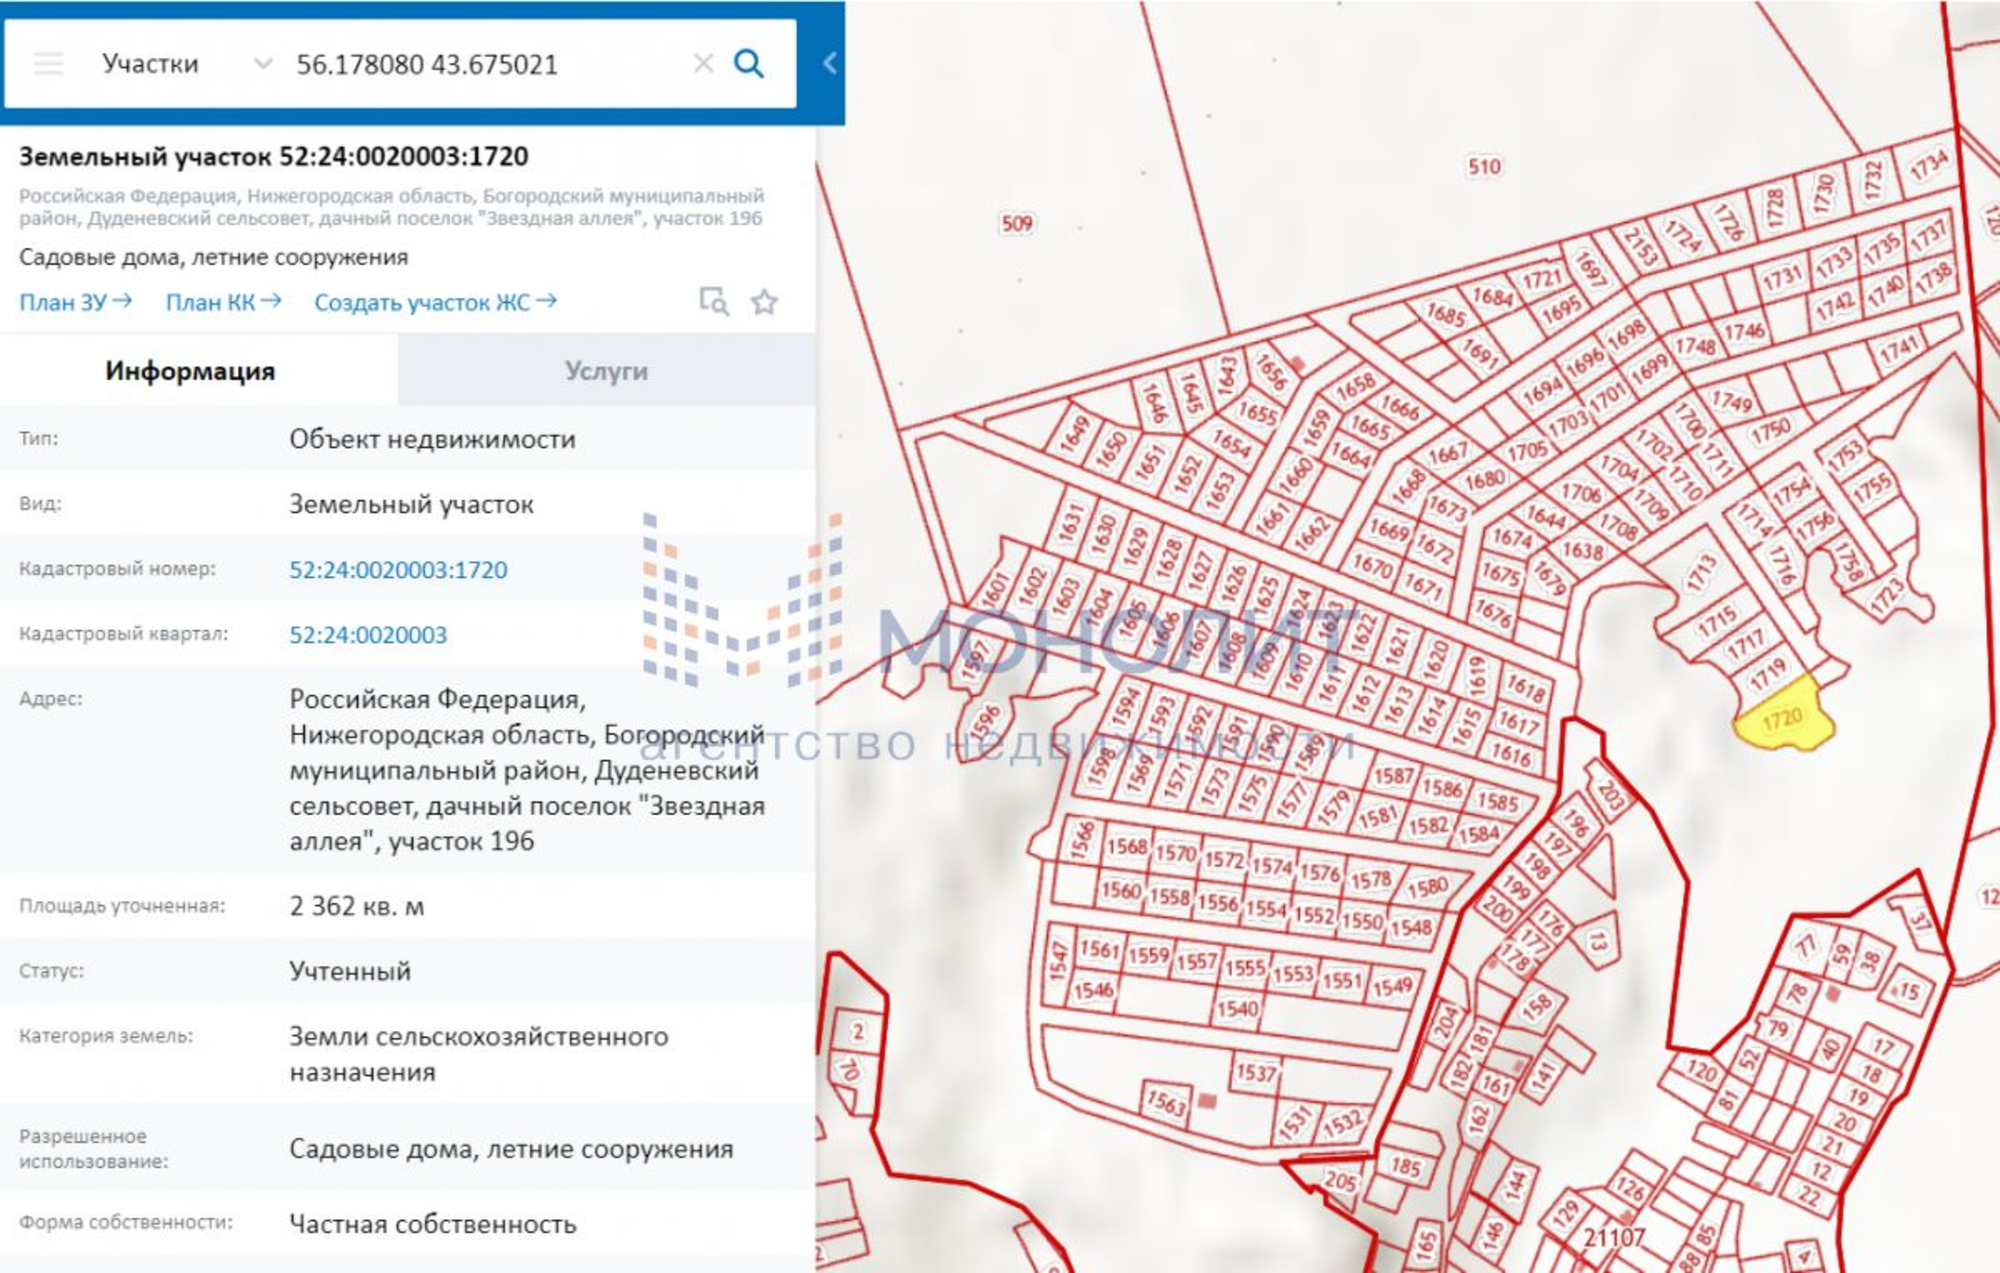Click parcel 1537 label on the map
This screenshot has height=1273, width=2000.
coord(1256,1073)
